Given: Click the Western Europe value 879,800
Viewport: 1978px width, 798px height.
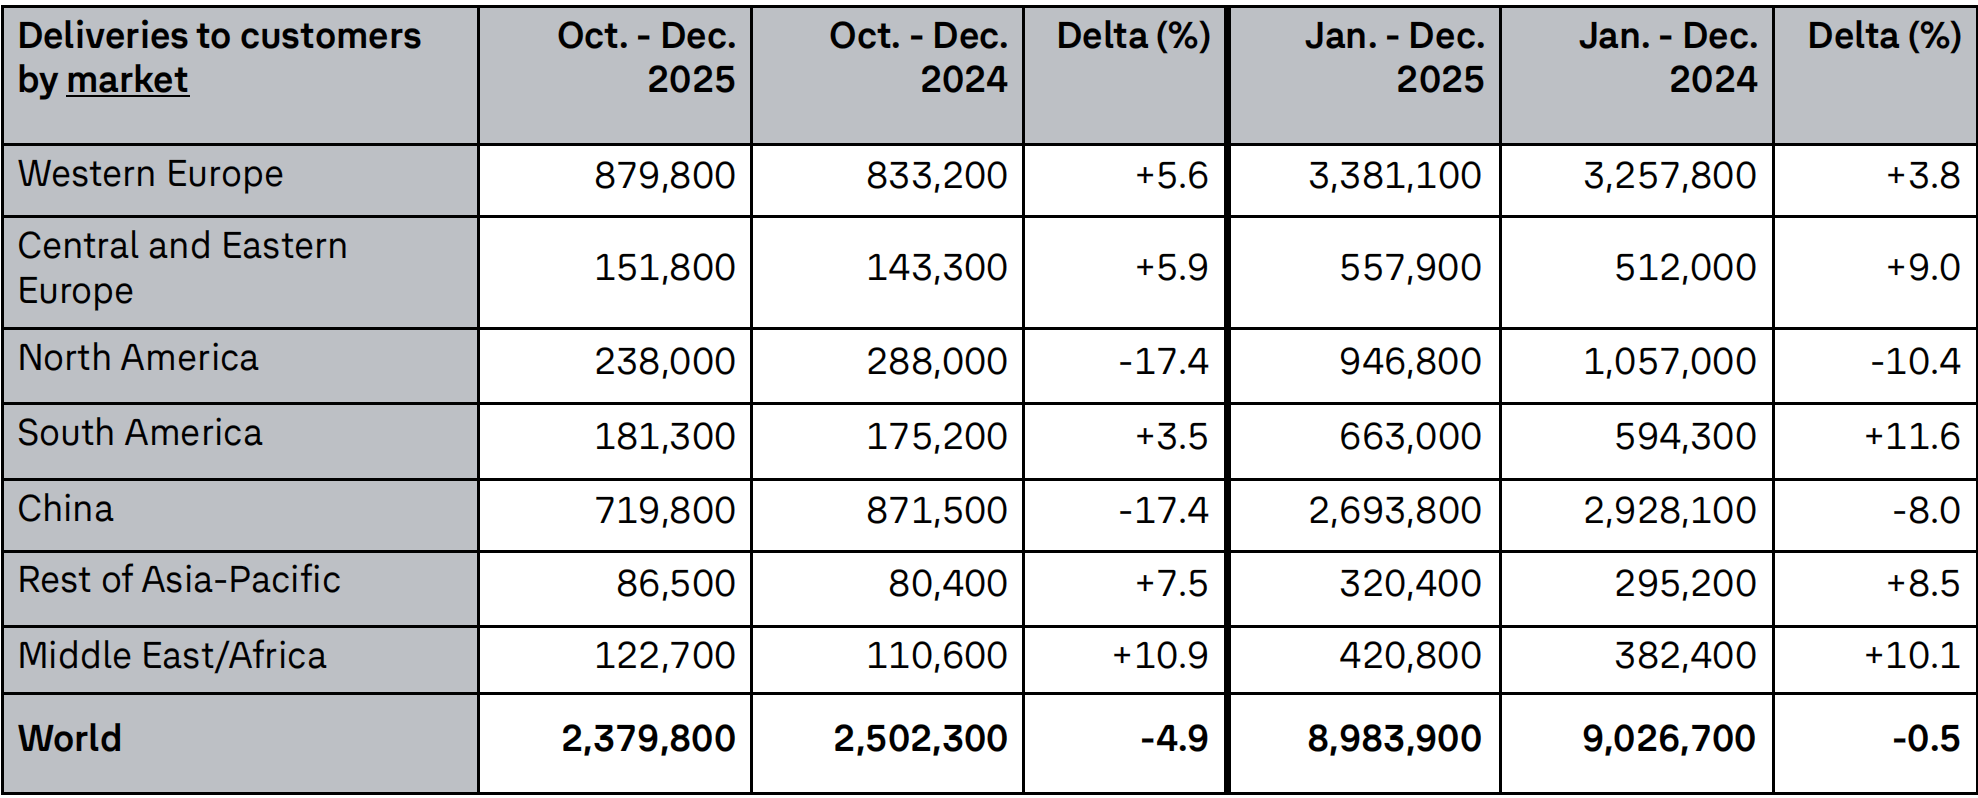Looking at the screenshot, I should [x=665, y=176].
